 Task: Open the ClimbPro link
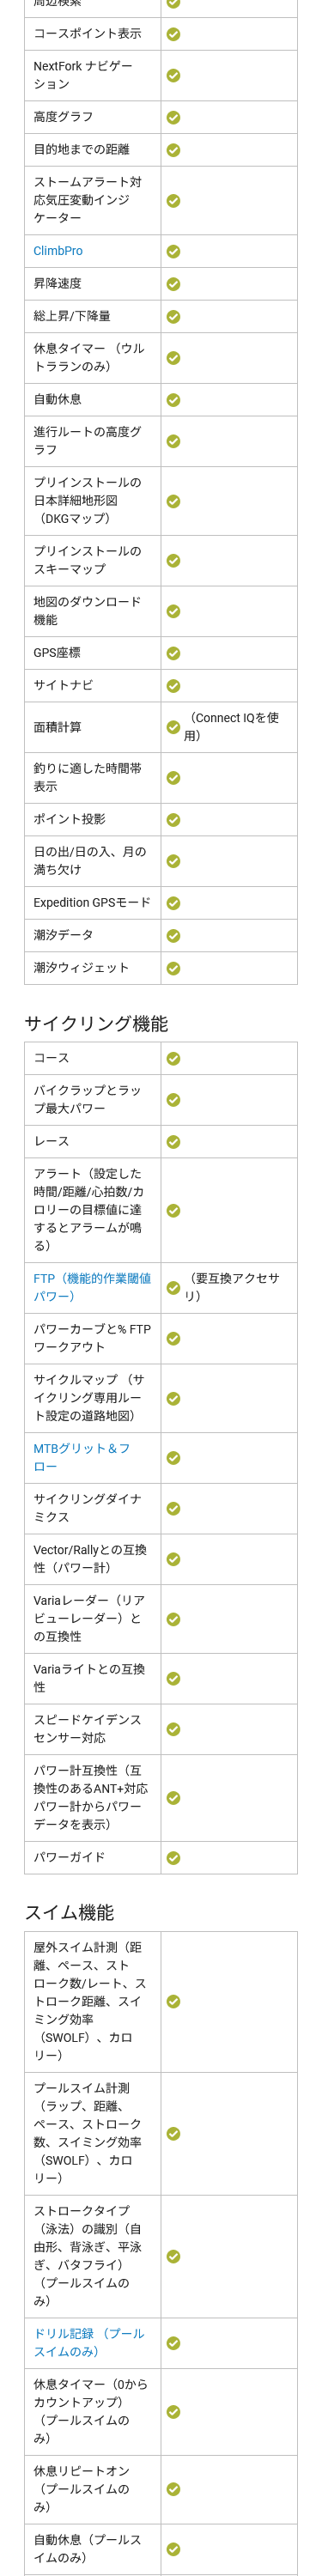click(x=58, y=251)
